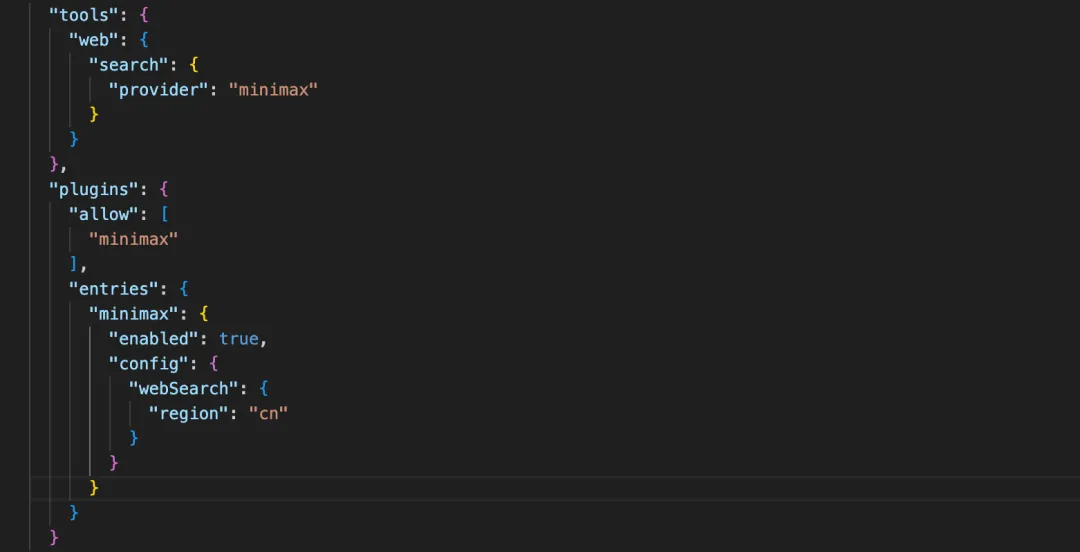The image size is (1080, 552).
Task: Click the true value for enabled
Action: [239, 338]
